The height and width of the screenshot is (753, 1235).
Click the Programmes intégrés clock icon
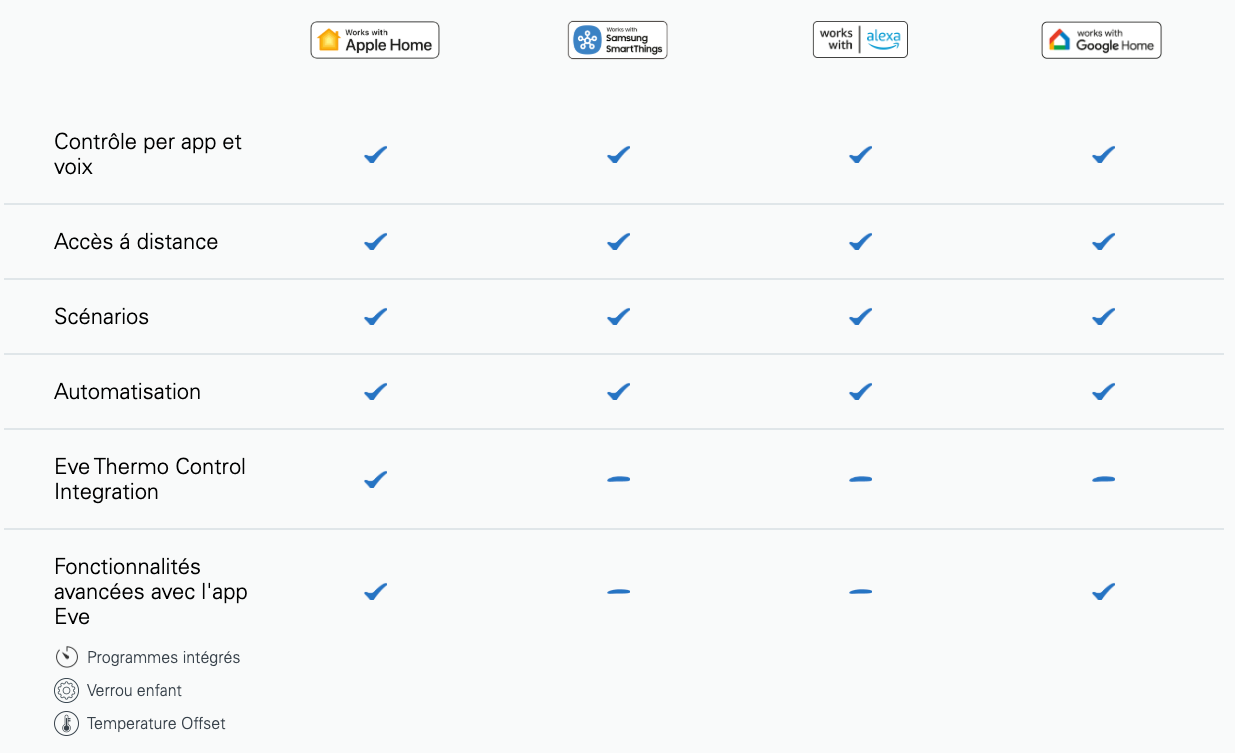66,657
